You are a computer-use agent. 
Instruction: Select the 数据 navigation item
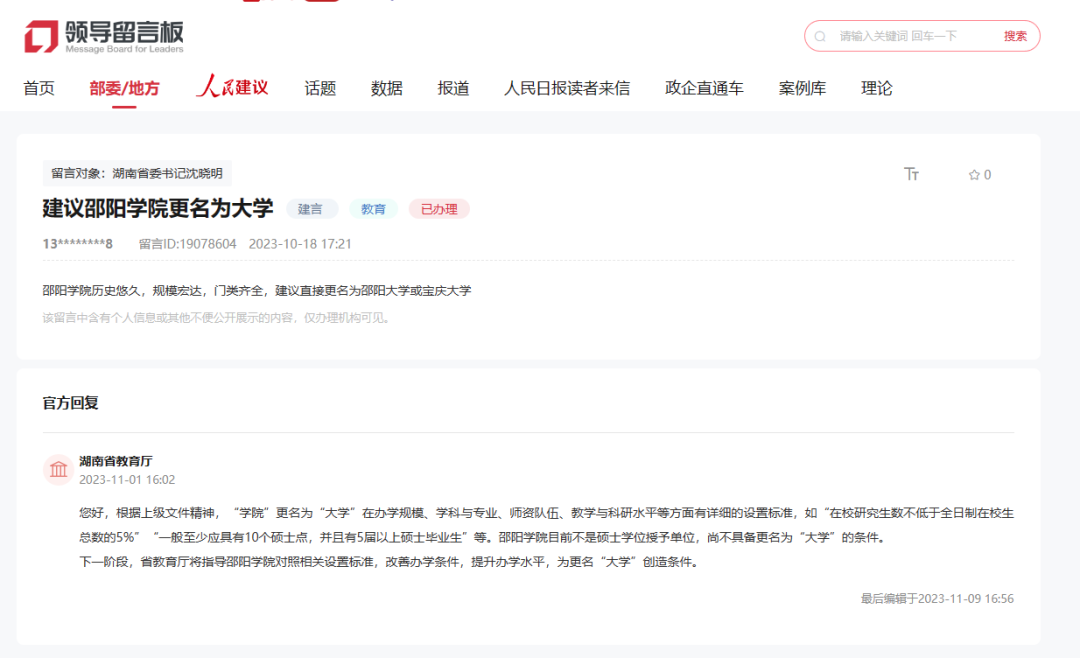[386, 88]
